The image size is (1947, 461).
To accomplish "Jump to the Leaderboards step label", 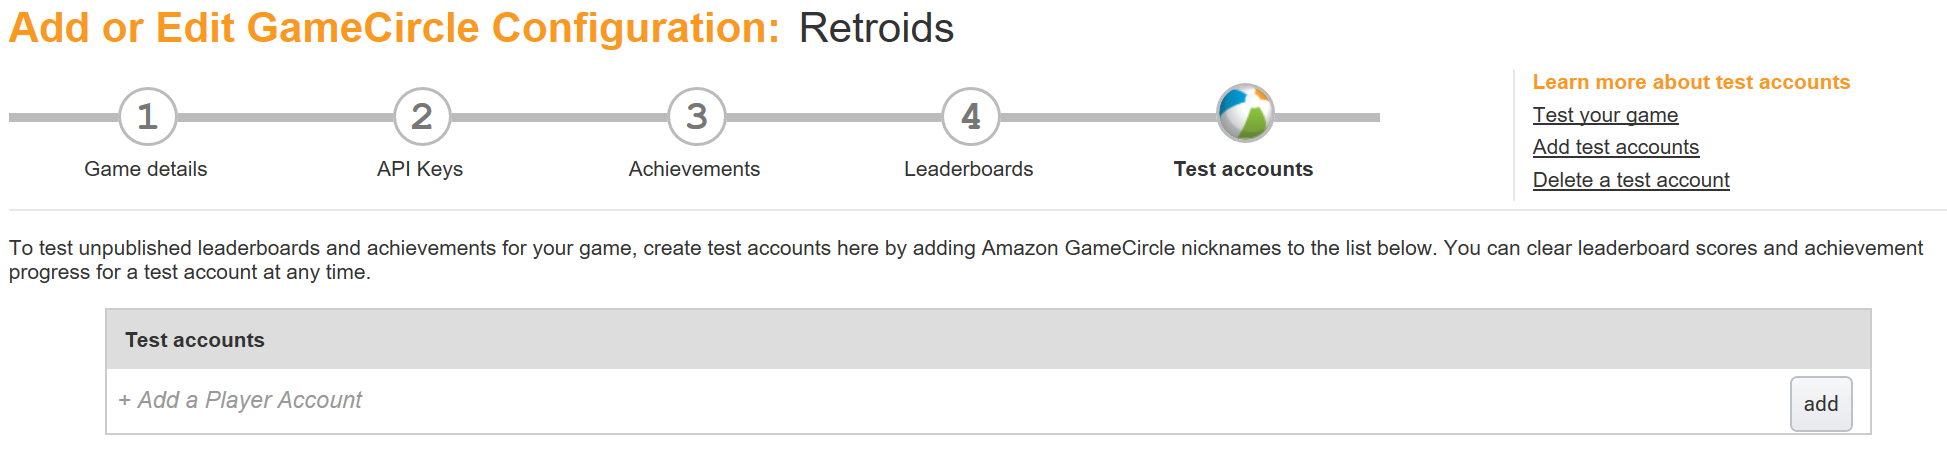I will (968, 169).
